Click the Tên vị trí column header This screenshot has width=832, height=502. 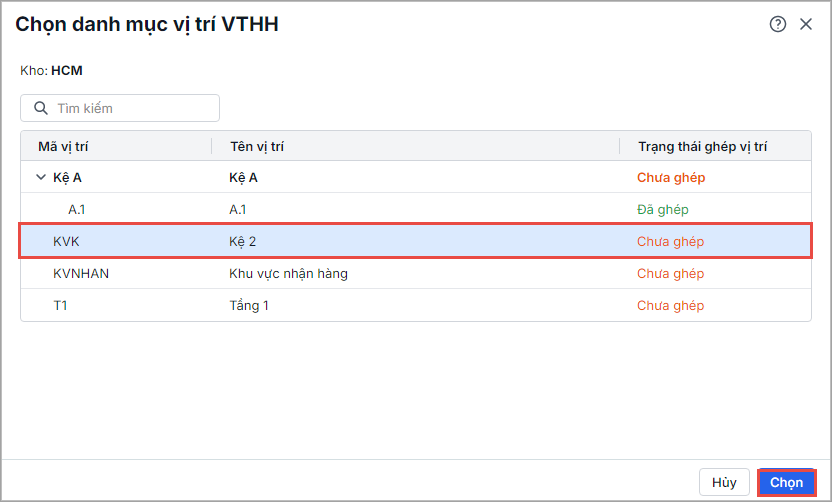coord(257,147)
